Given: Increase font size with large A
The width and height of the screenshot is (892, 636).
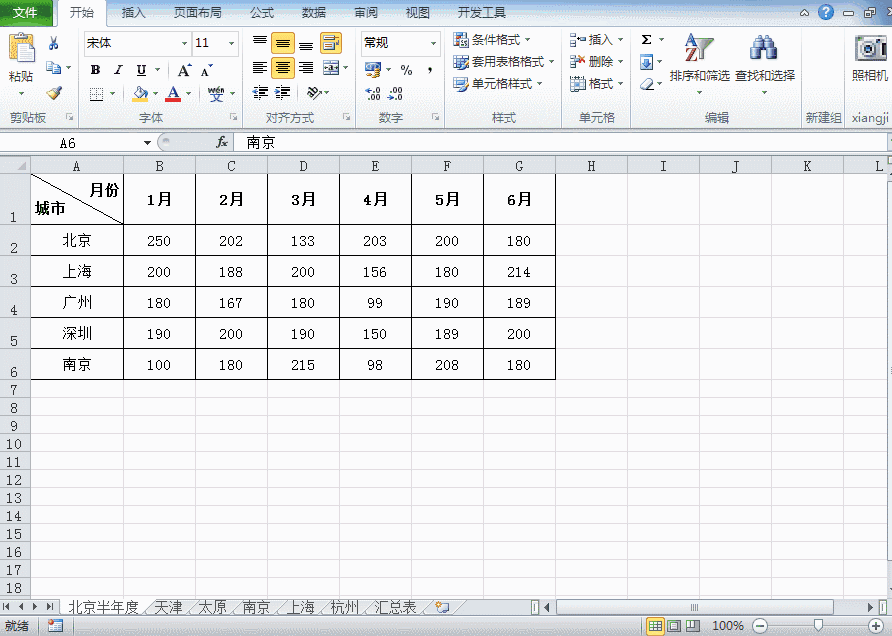Looking at the screenshot, I should tap(184, 71).
